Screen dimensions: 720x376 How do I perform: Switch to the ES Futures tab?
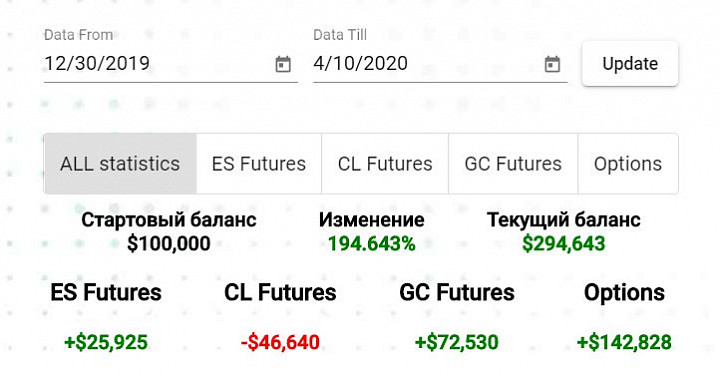click(259, 164)
